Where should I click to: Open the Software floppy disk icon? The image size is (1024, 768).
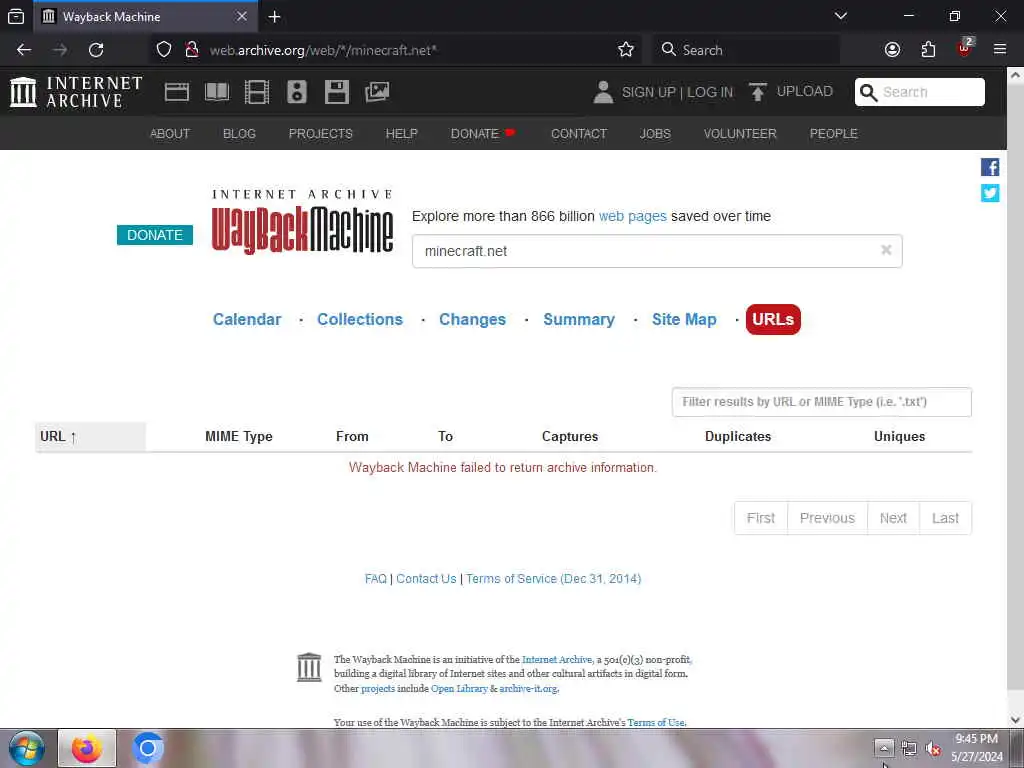[x=336, y=92]
